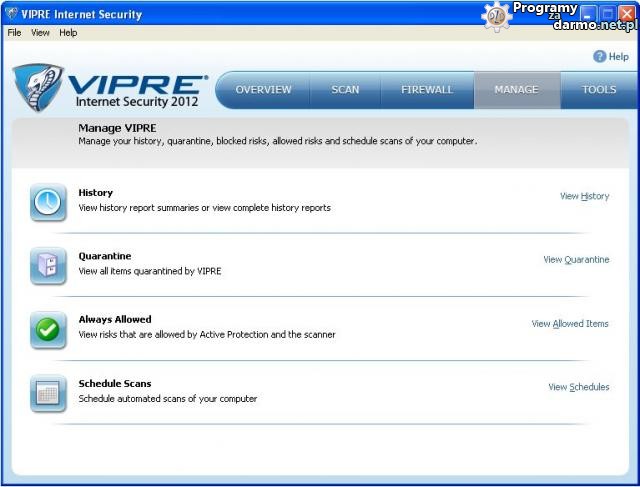Click the History clock icon

(47, 202)
